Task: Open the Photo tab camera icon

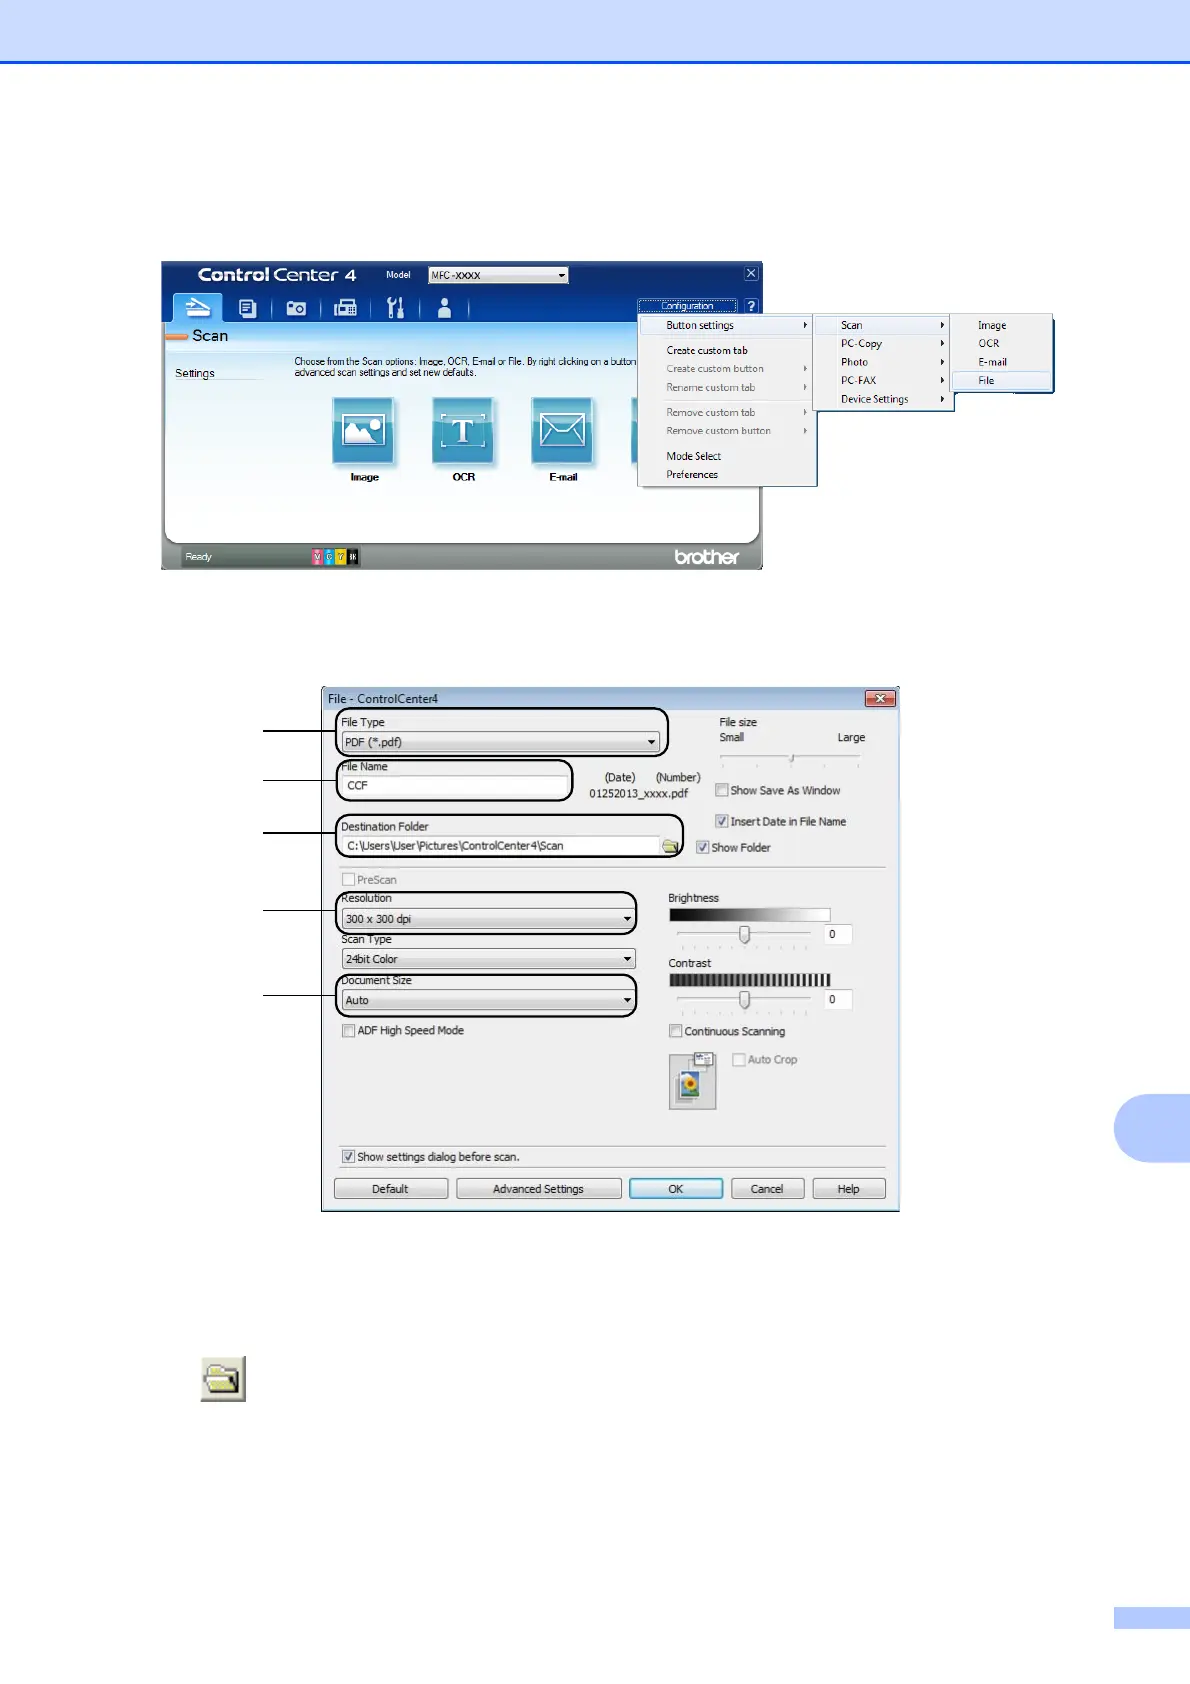Action: pos(296,308)
